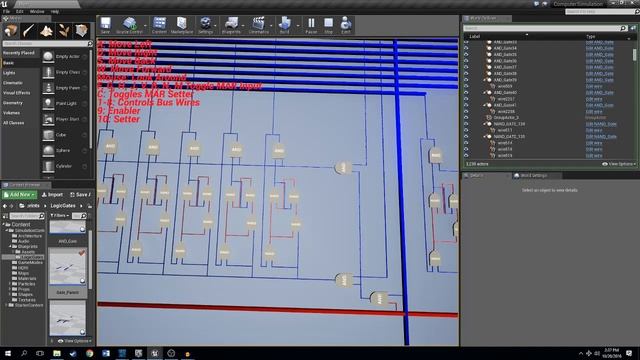Open Blueprints toolbar icon
Screen dimensions: 640x360
231,25
